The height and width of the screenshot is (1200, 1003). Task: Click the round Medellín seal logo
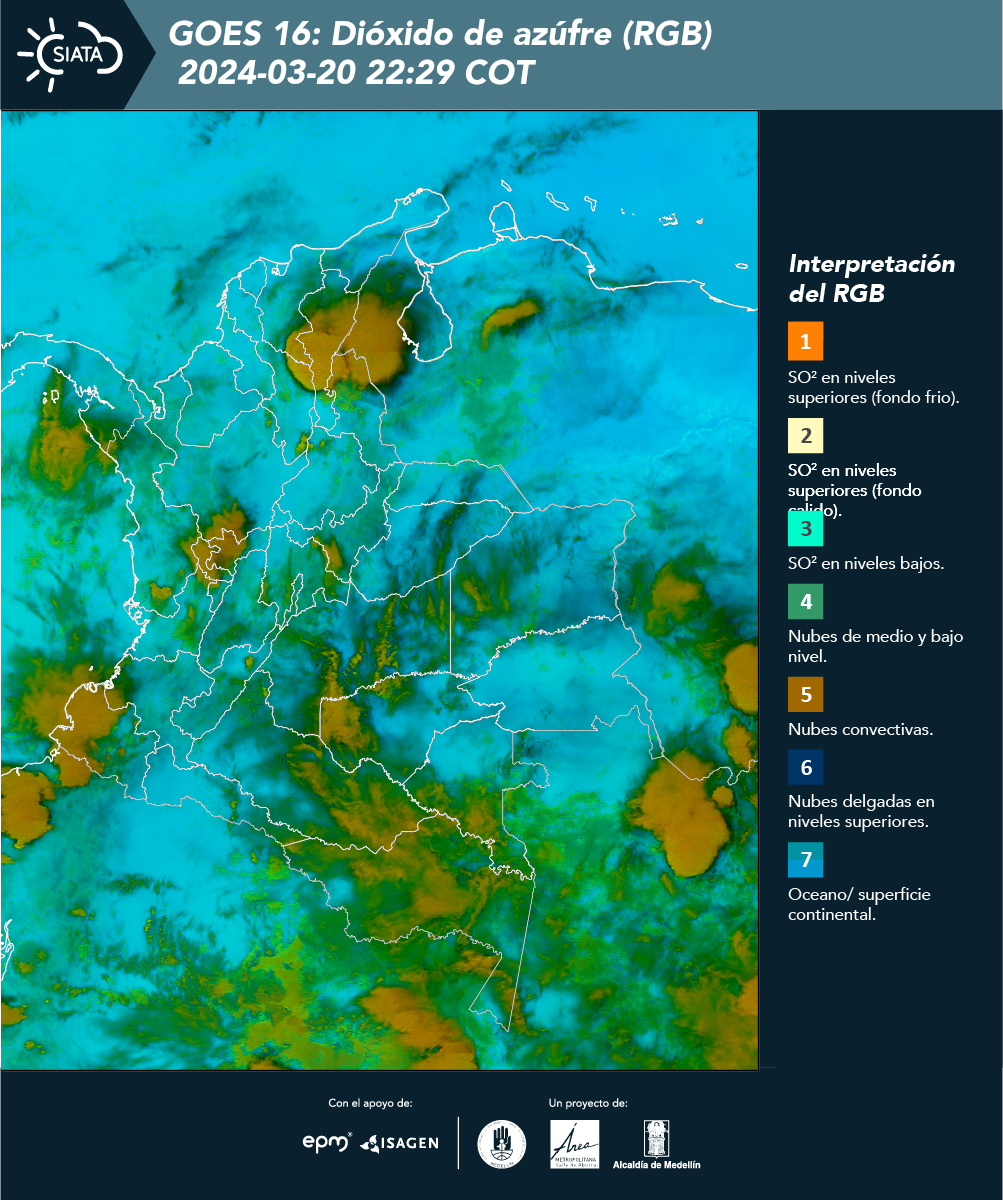click(502, 1144)
